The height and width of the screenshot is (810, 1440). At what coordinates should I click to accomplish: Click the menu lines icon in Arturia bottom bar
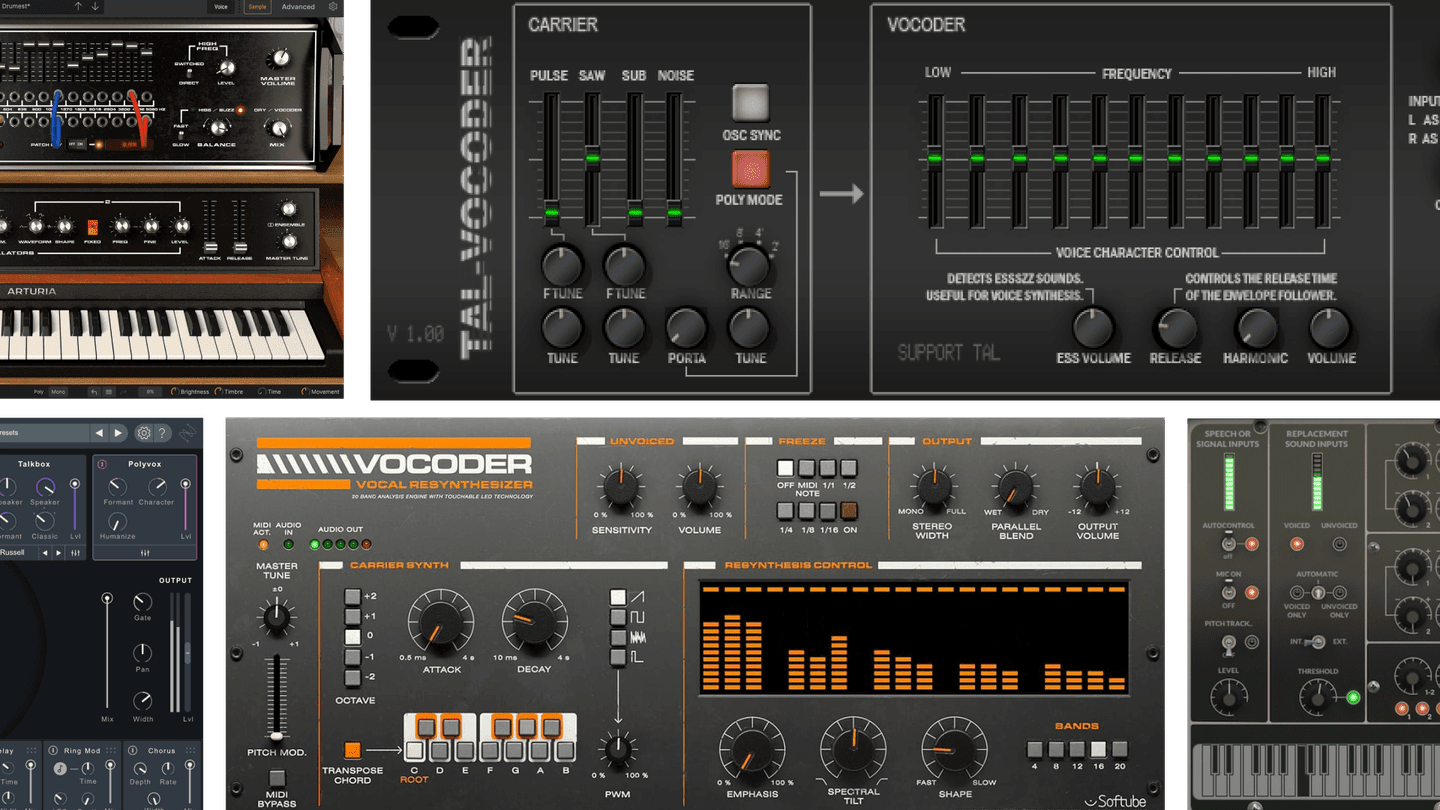click(109, 392)
